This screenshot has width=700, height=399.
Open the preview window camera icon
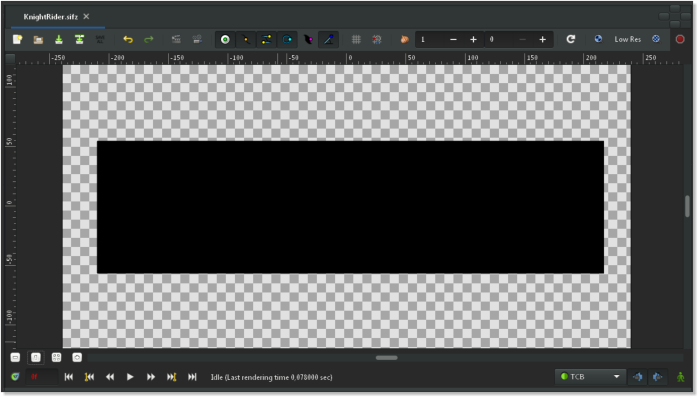pos(197,39)
